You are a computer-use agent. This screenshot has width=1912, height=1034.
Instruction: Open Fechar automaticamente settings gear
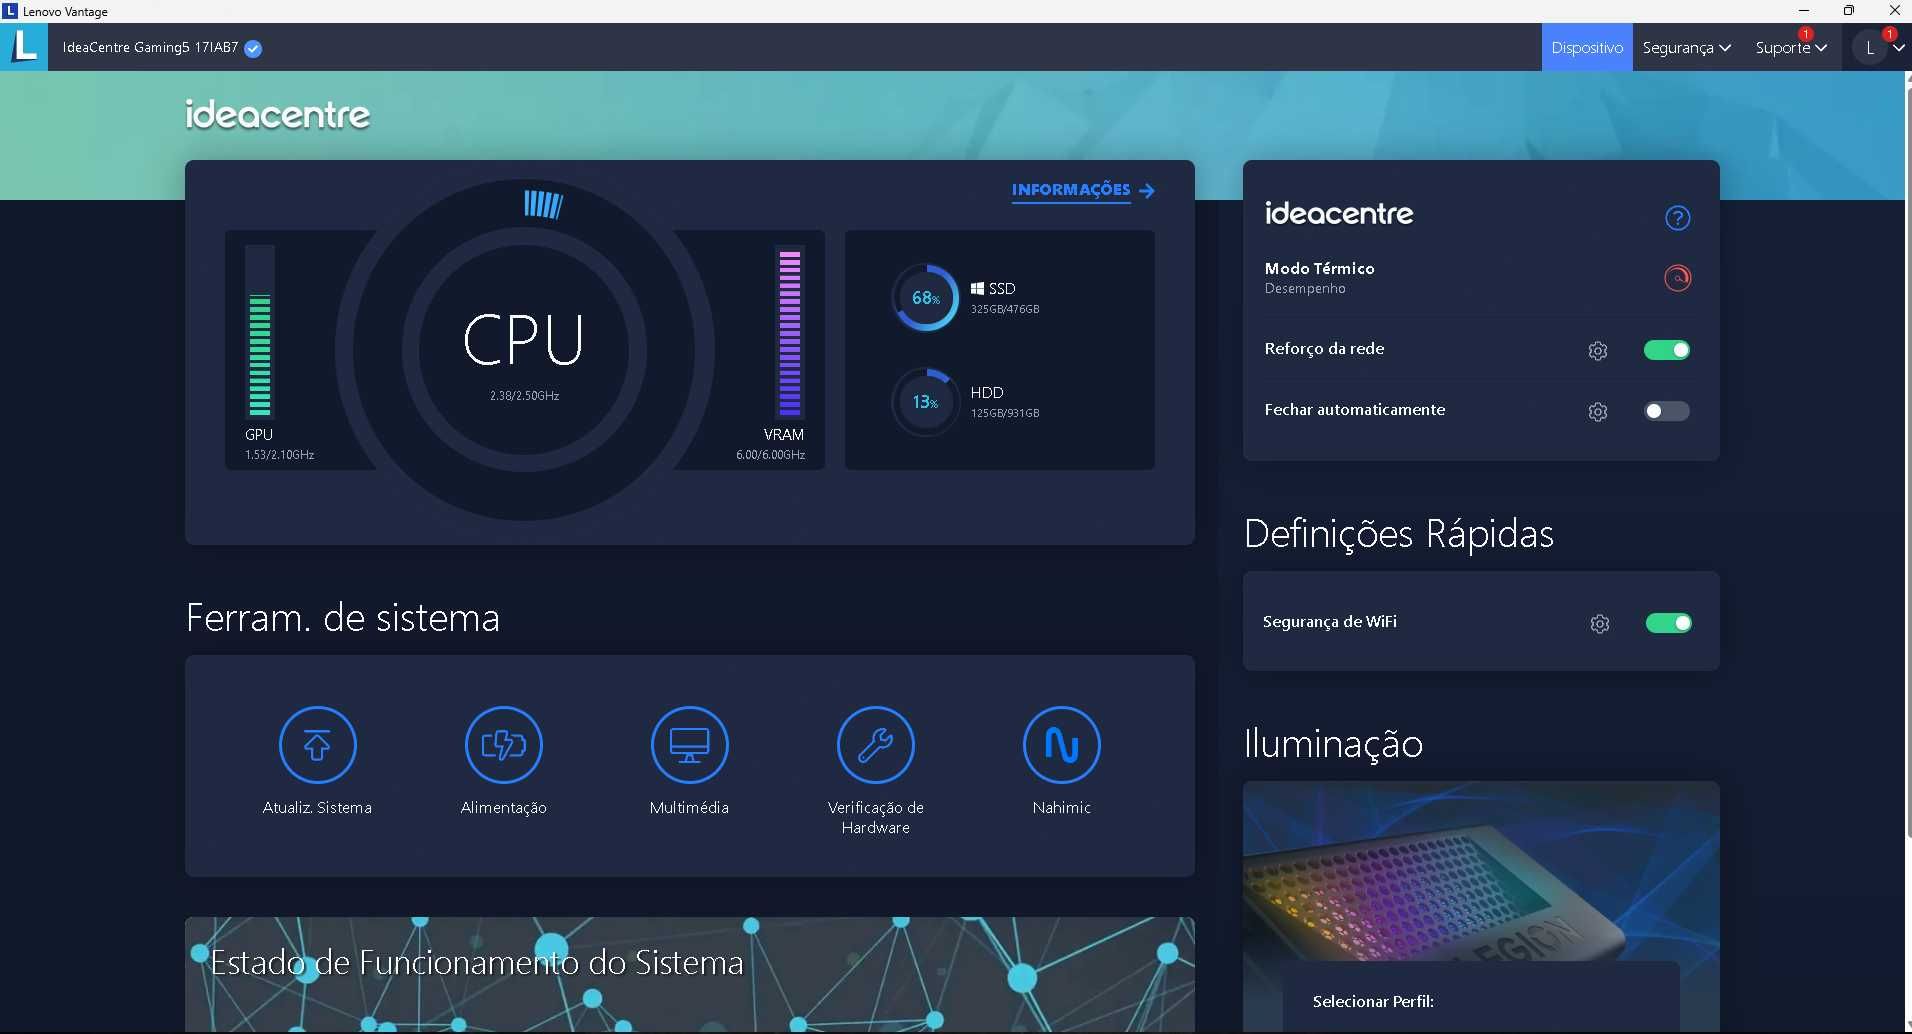click(1598, 412)
